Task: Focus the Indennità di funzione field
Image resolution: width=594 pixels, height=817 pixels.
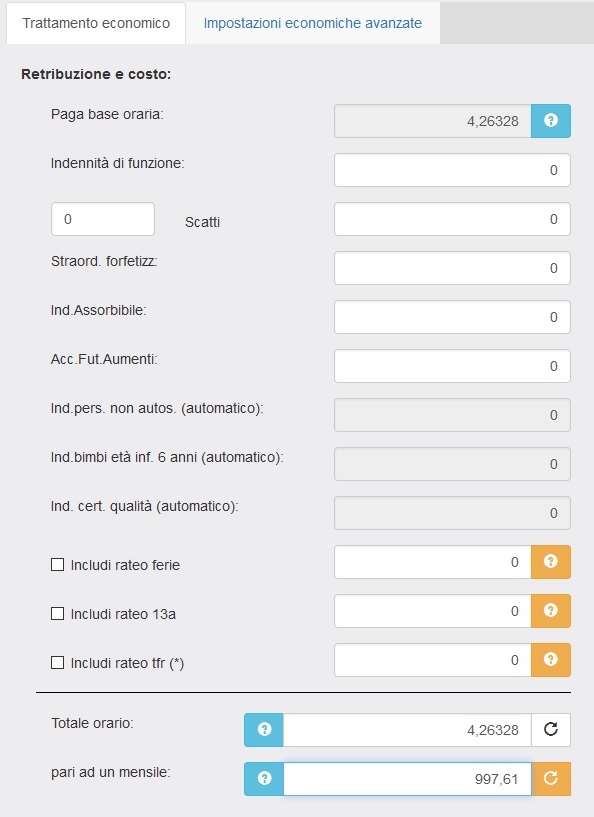Action: click(452, 170)
